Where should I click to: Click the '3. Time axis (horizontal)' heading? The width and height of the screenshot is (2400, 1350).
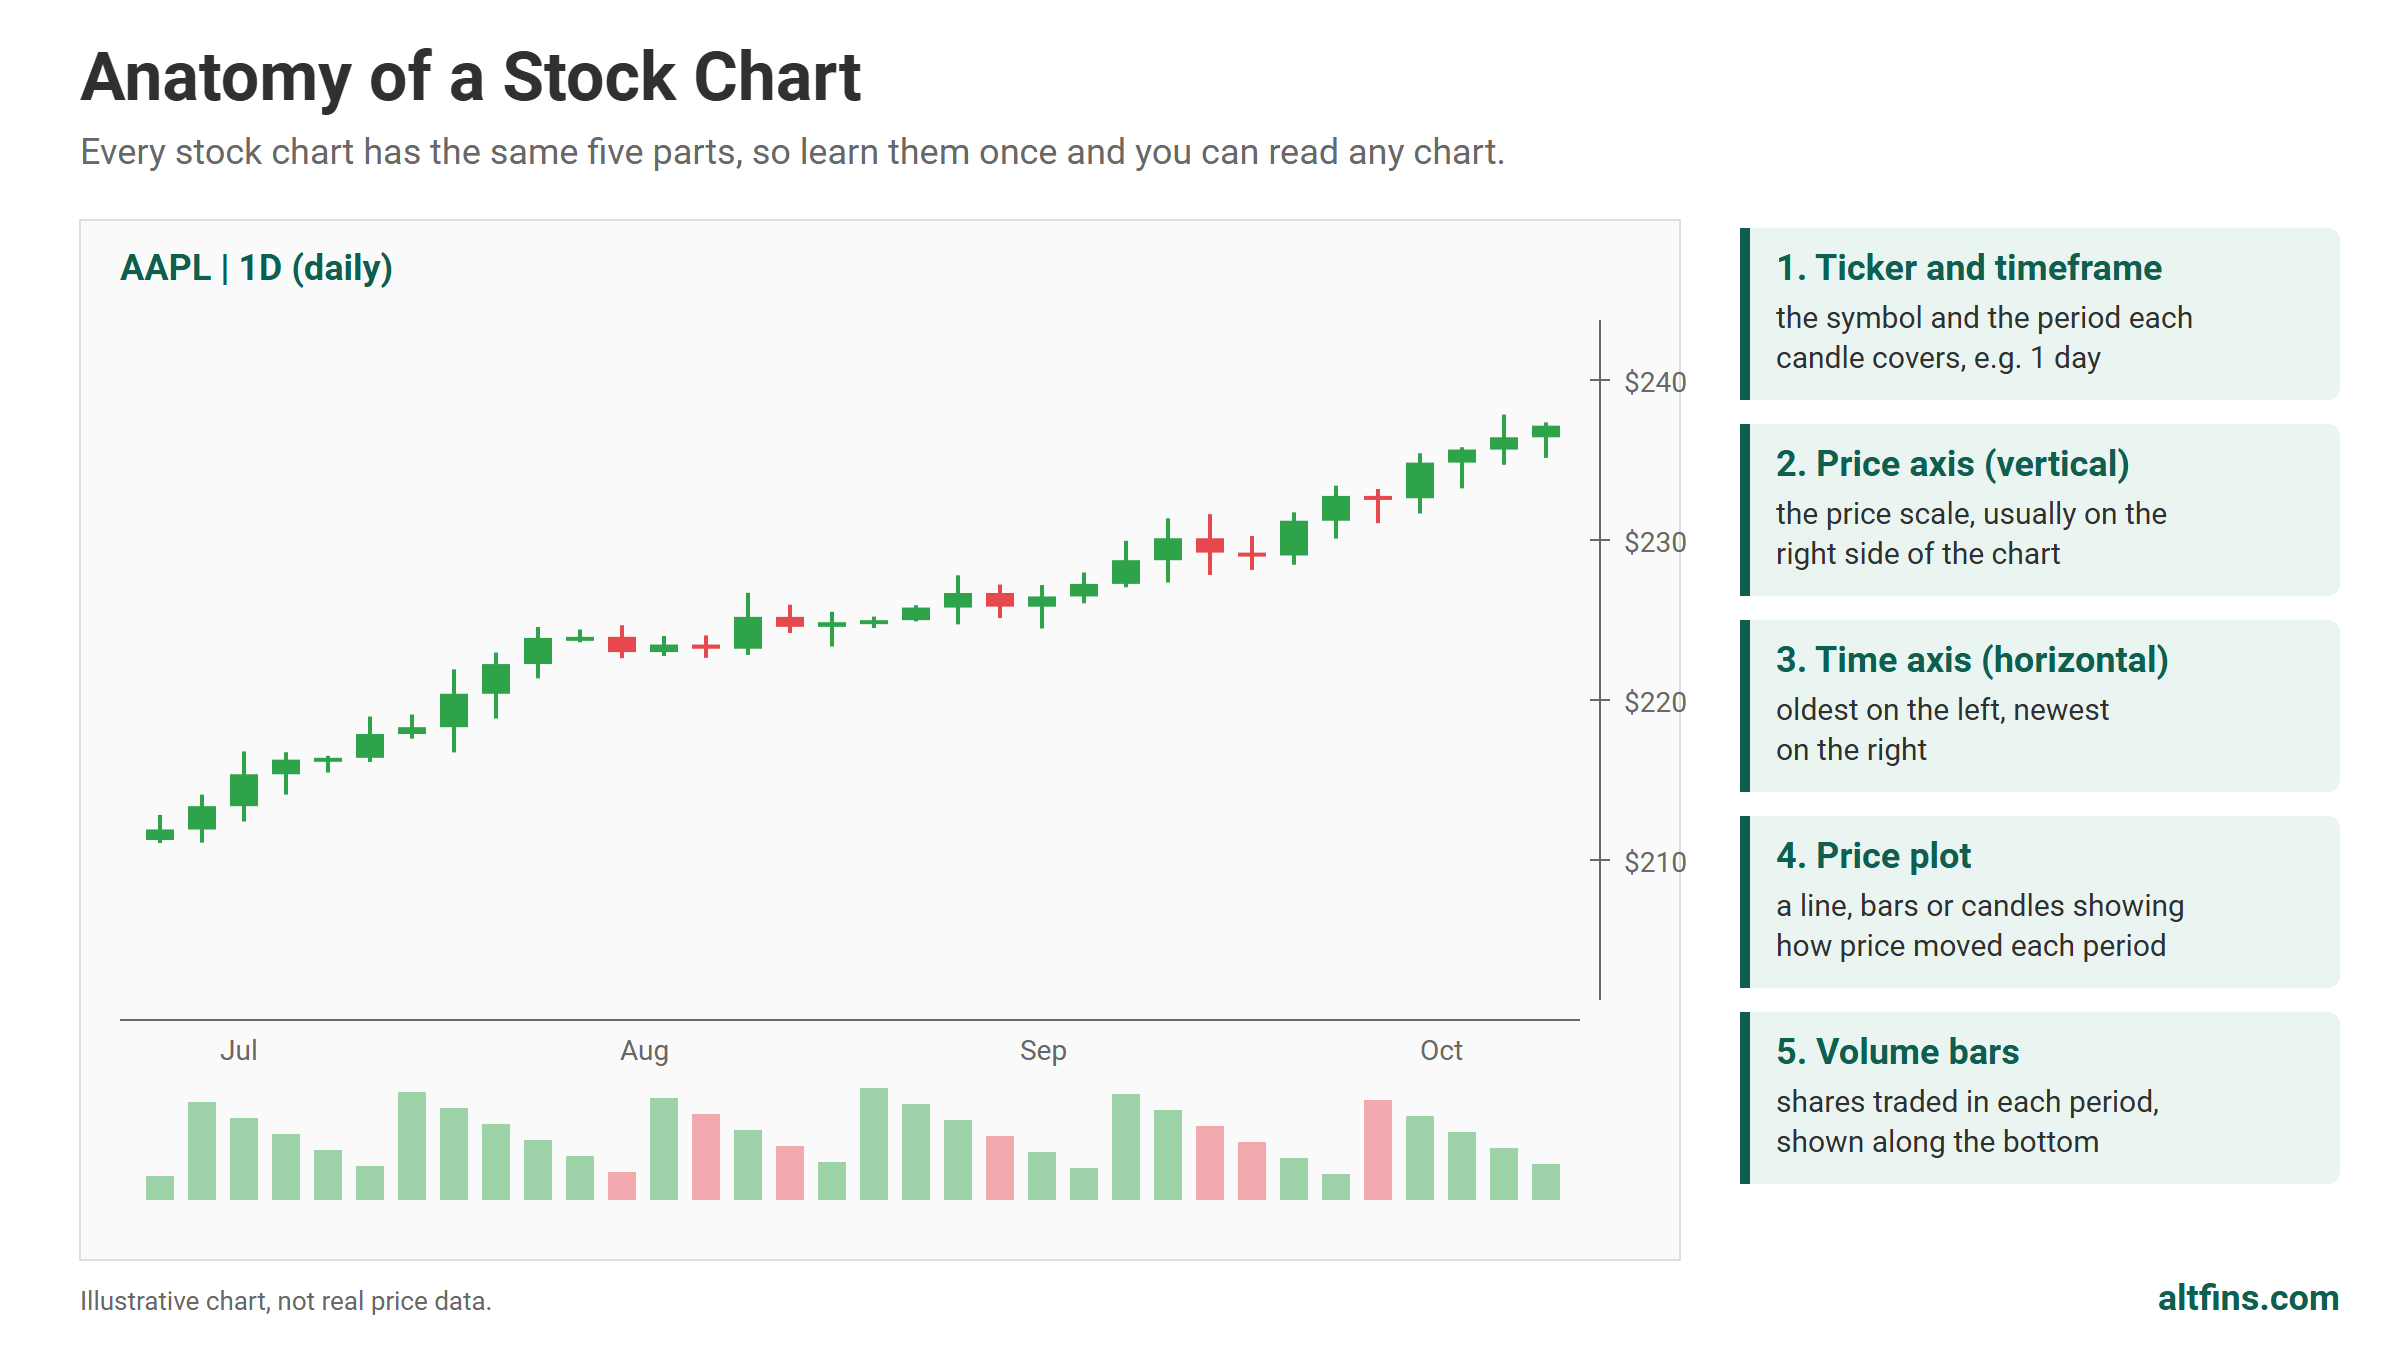(x=1972, y=660)
